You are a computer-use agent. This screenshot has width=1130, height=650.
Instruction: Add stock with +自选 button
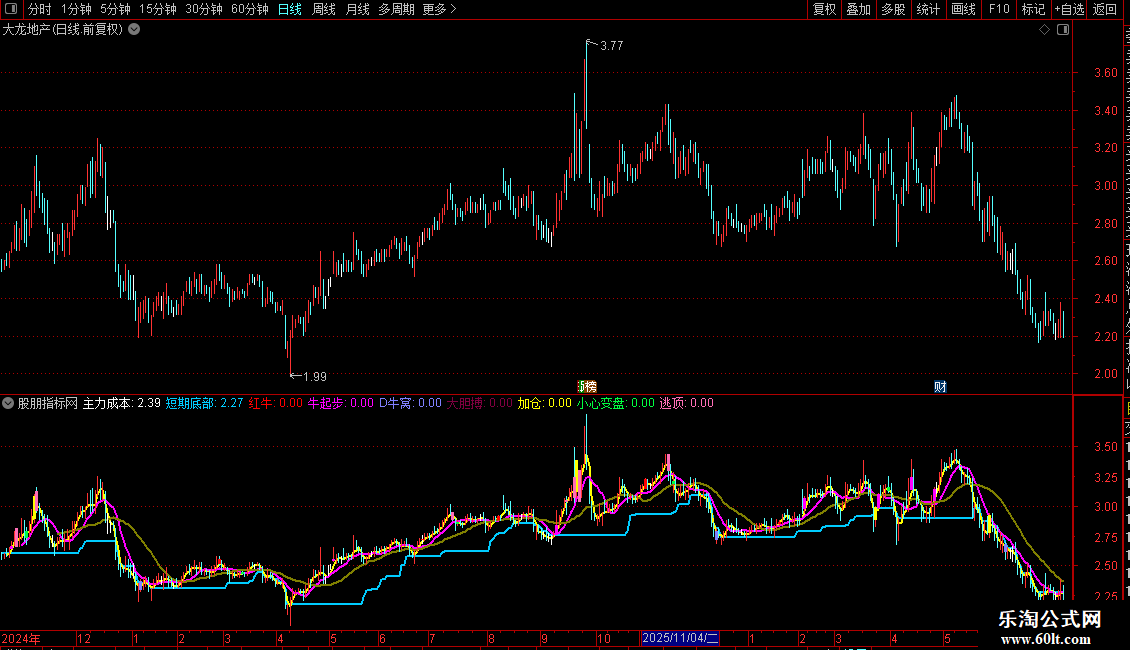(x=1069, y=9)
